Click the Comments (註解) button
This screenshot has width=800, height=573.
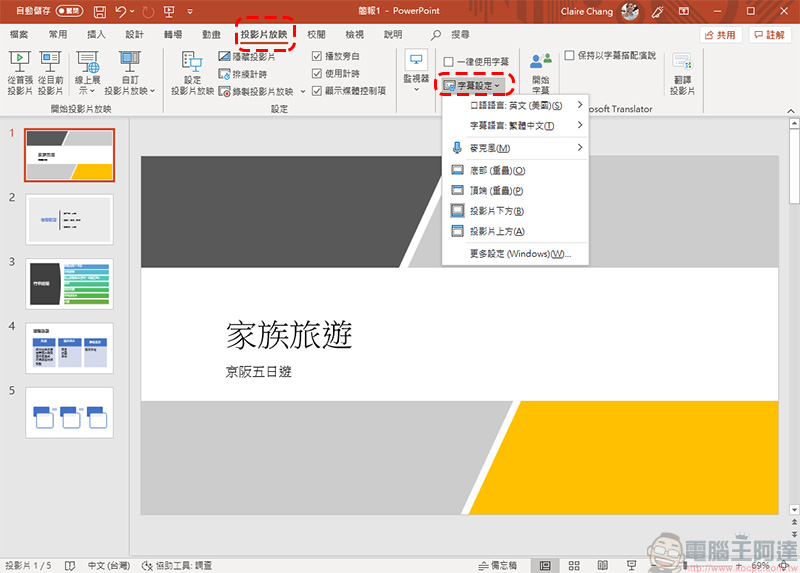pos(769,35)
